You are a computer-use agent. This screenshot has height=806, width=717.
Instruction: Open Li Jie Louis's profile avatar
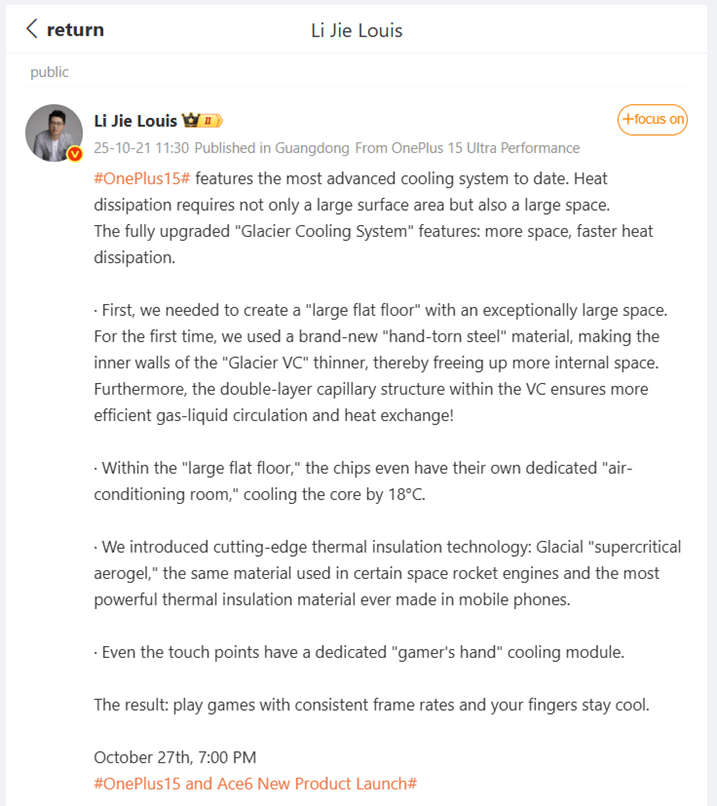click(x=53, y=132)
